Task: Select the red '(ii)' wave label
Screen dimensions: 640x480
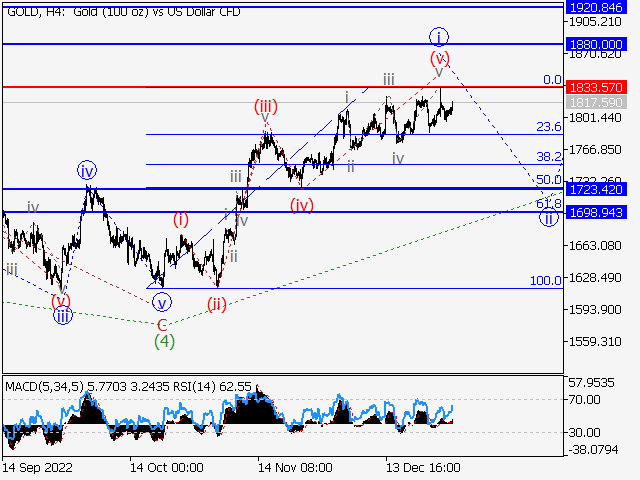Action: pos(217,305)
